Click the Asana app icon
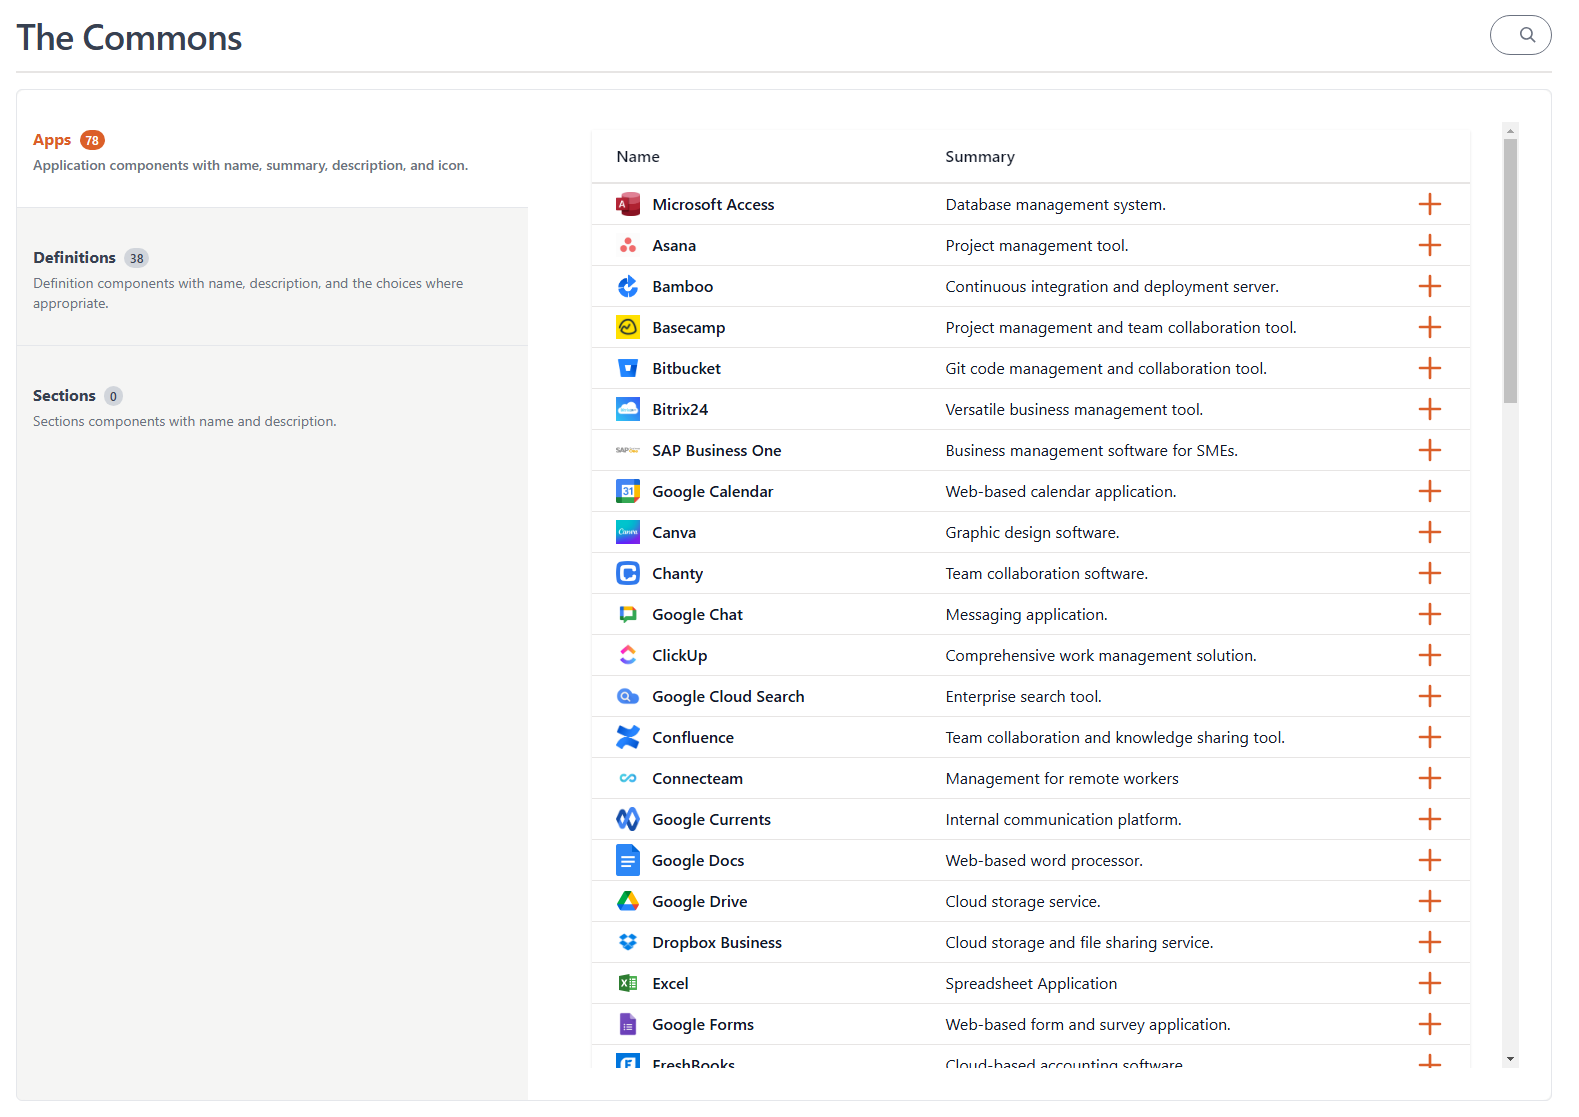Screen dimensions: 1579x1117 click(x=628, y=245)
